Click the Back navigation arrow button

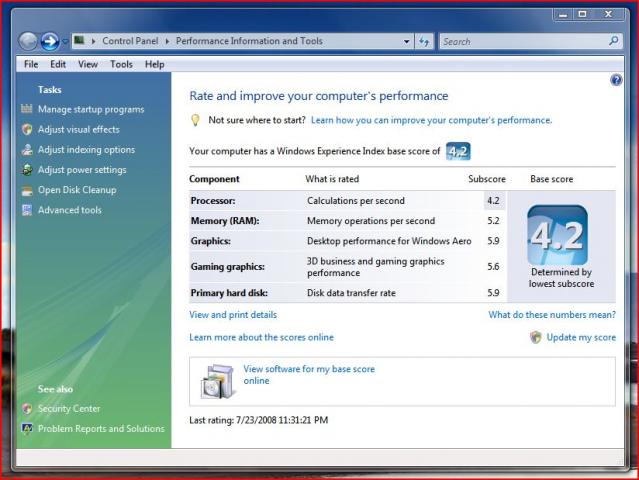tap(28, 41)
